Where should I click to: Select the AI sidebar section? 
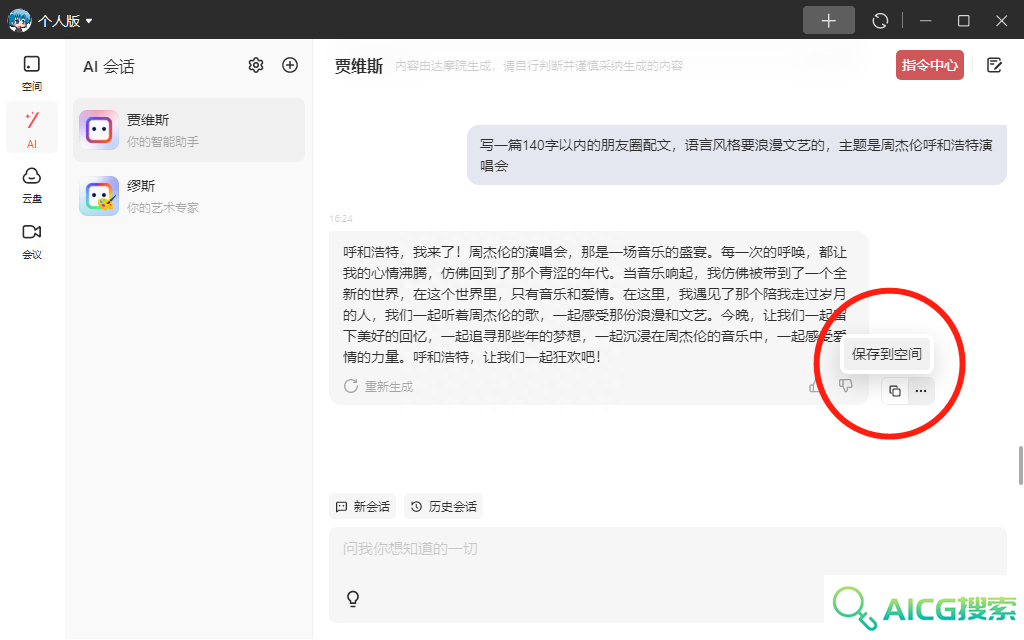[x=31, y=128]
